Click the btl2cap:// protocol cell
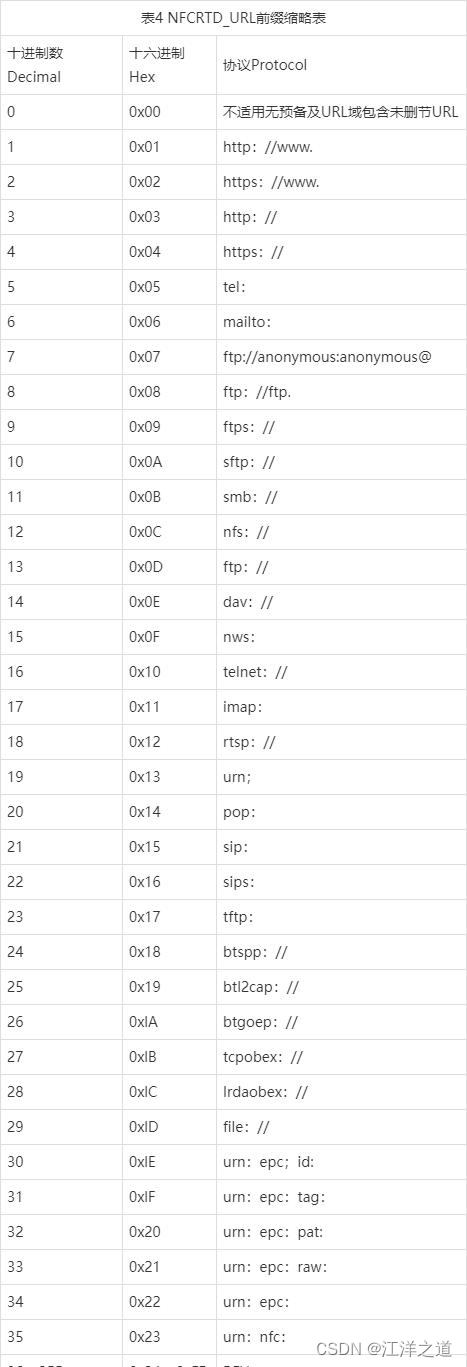This screenshot has height=1367, width=467. point(341,987)
